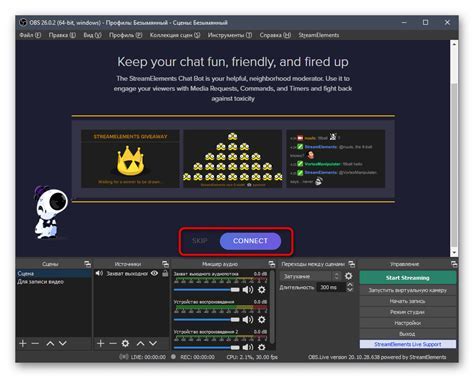Viewport: 474px width, 378px height.
Task: Open the Вид menu
Action: (92, 35)
